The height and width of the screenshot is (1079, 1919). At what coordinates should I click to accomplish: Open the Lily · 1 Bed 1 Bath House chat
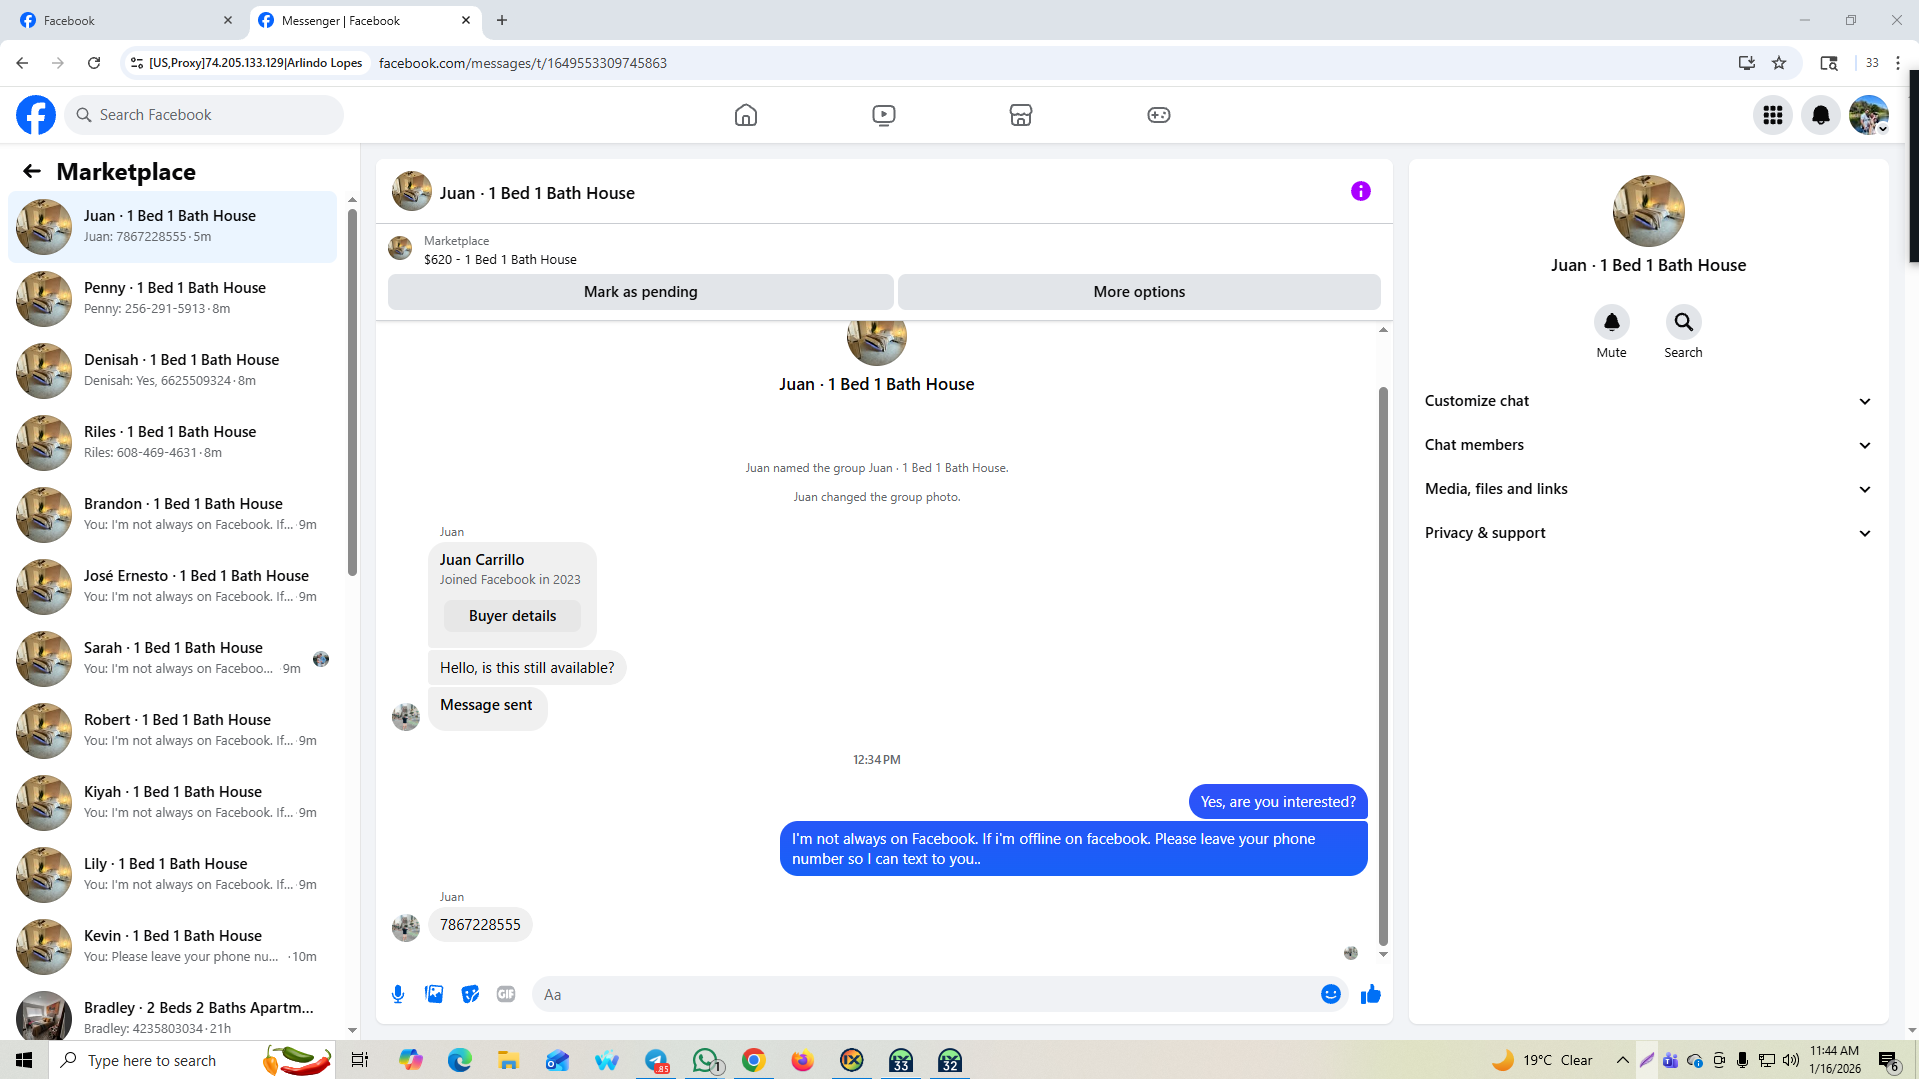click(x=172, y=874)
